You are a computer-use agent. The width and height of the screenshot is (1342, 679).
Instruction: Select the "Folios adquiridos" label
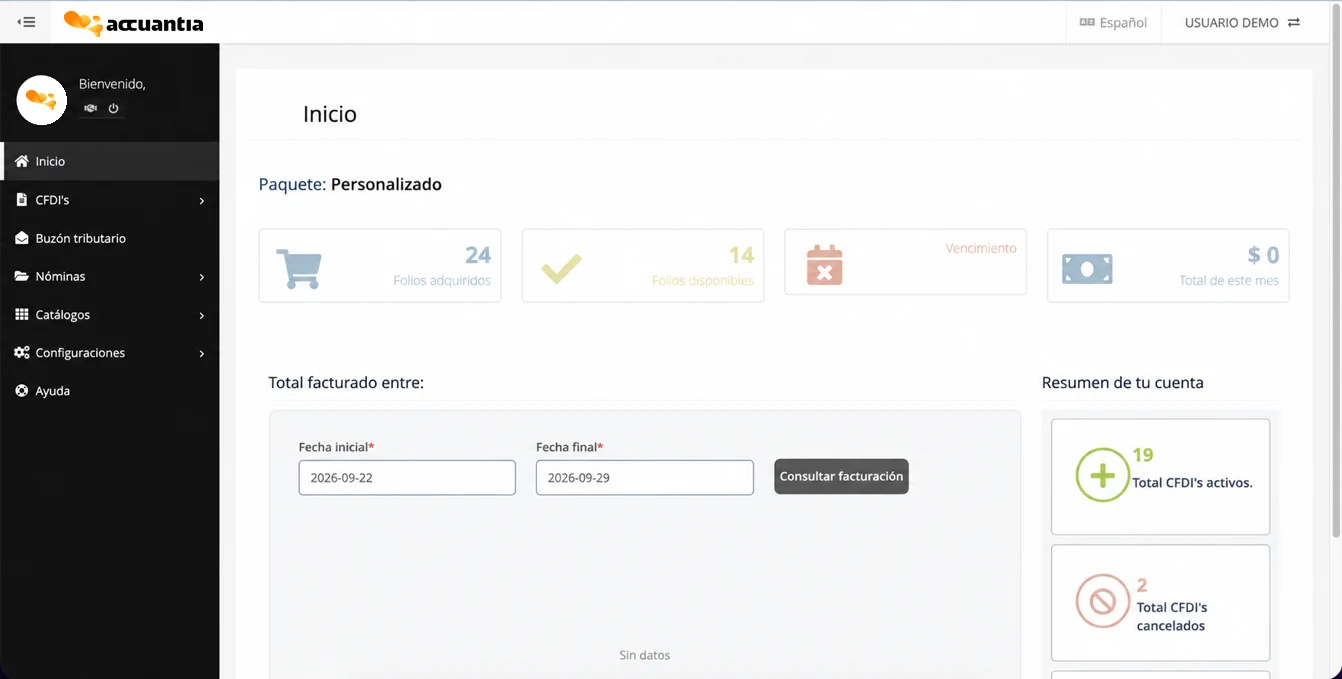pos(442,281)
